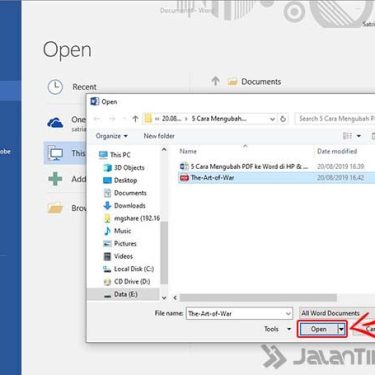375x375 pixels.
Task: Go up one level with Documents up arrow
Action: 216,81
